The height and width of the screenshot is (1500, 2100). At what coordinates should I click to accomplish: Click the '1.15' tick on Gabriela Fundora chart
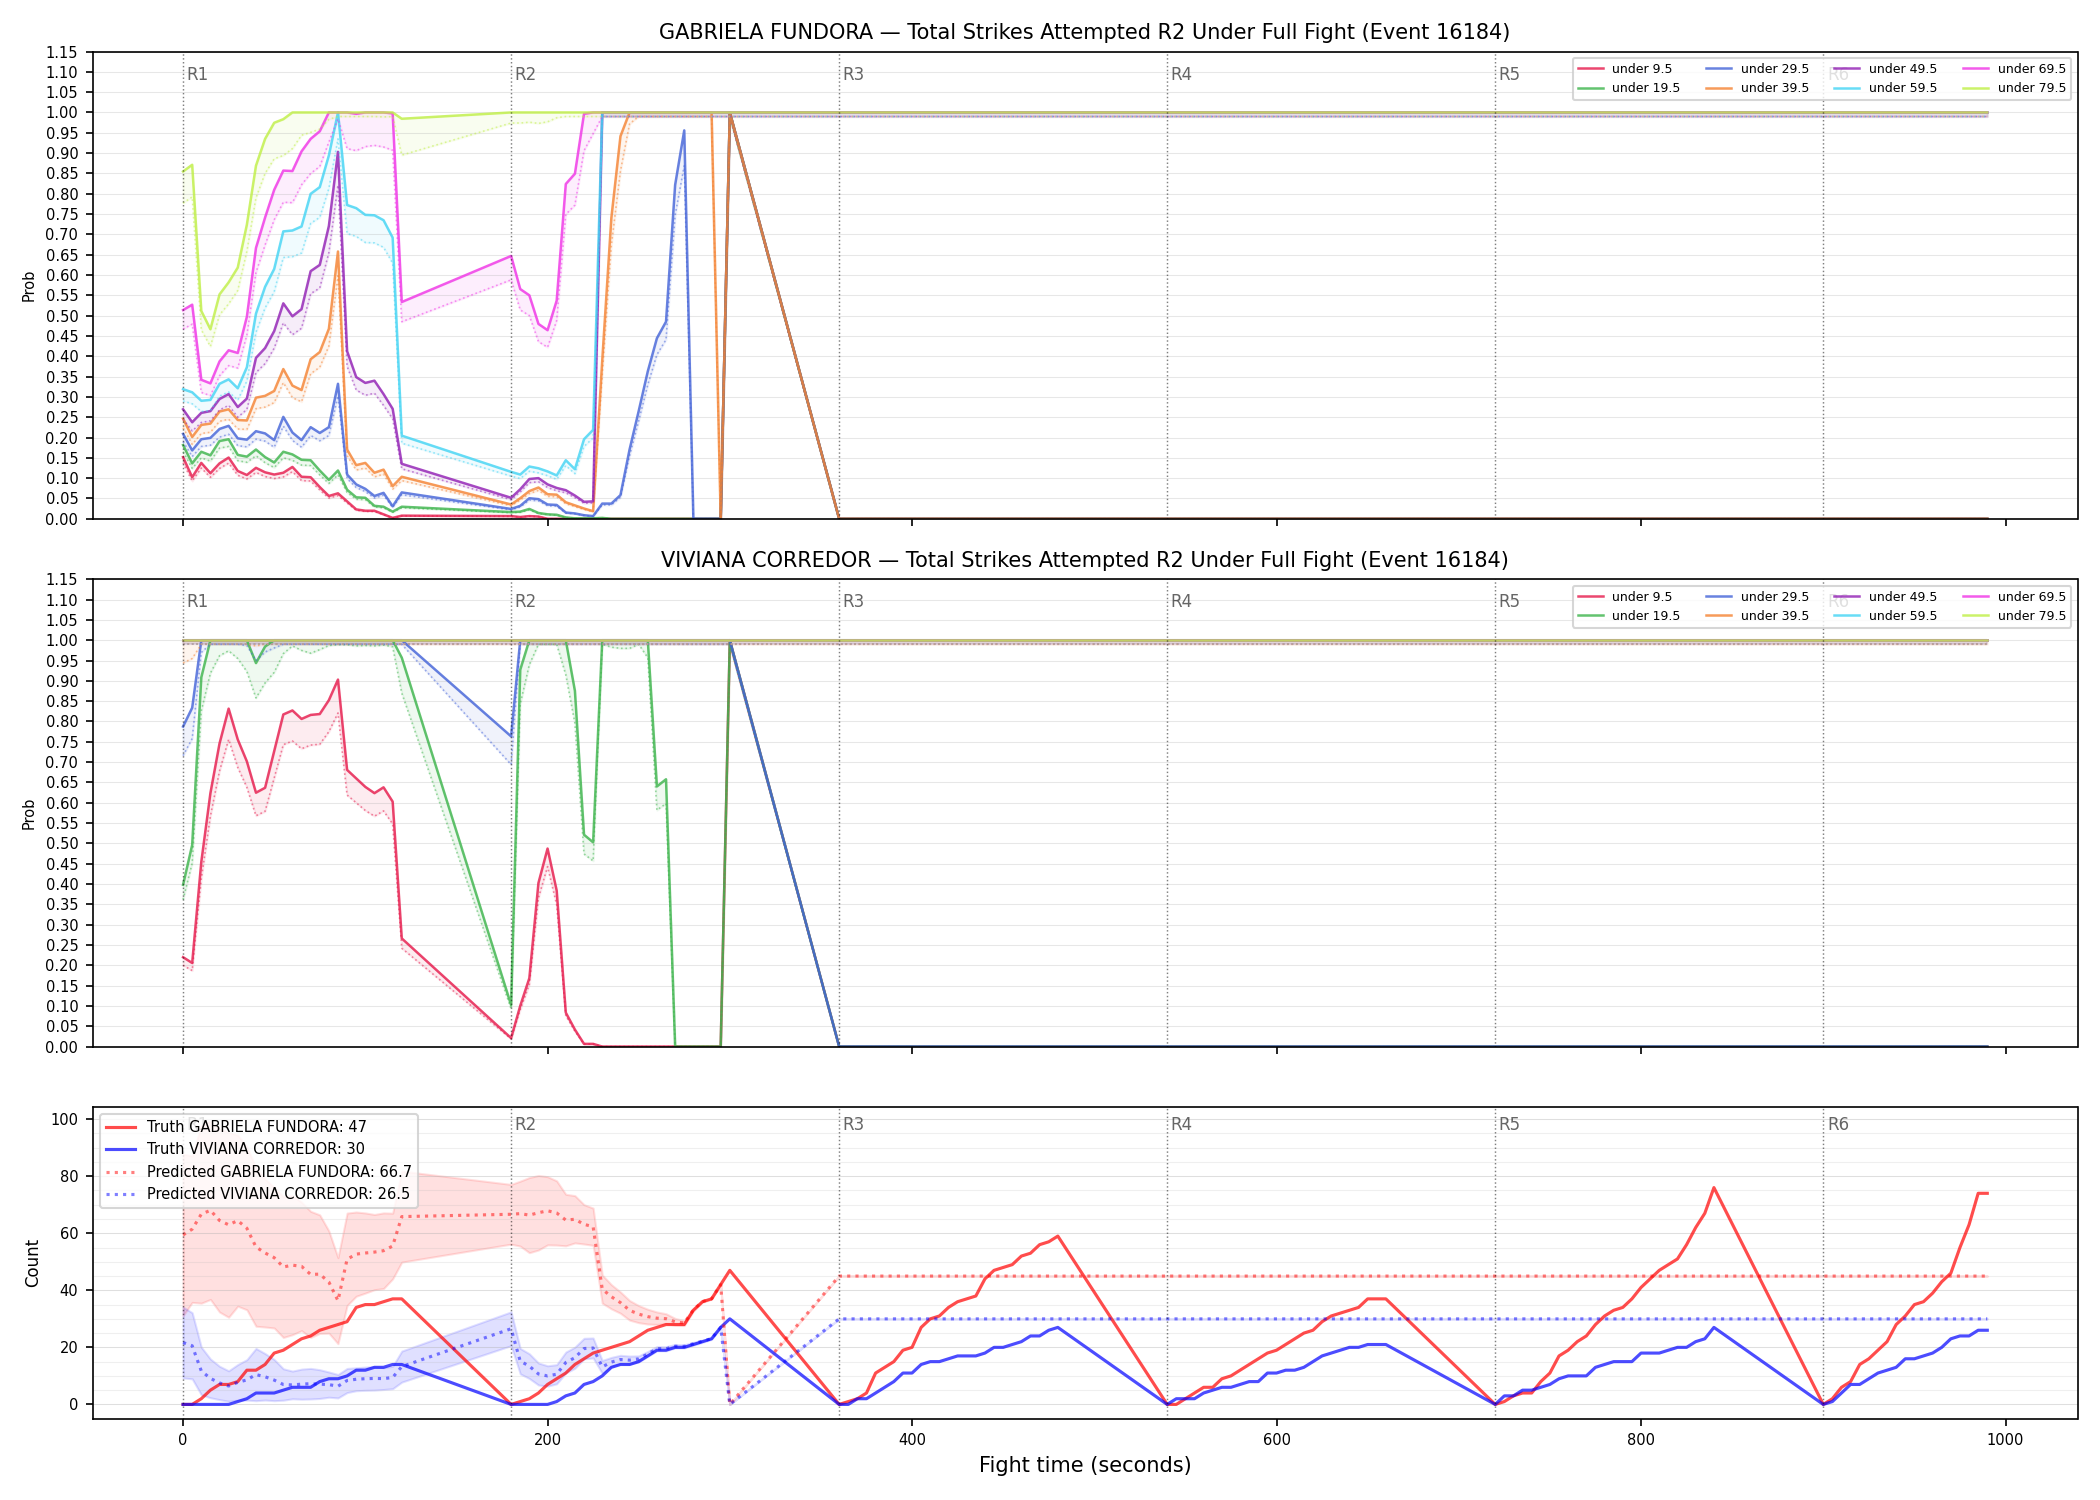coord(61,52)
